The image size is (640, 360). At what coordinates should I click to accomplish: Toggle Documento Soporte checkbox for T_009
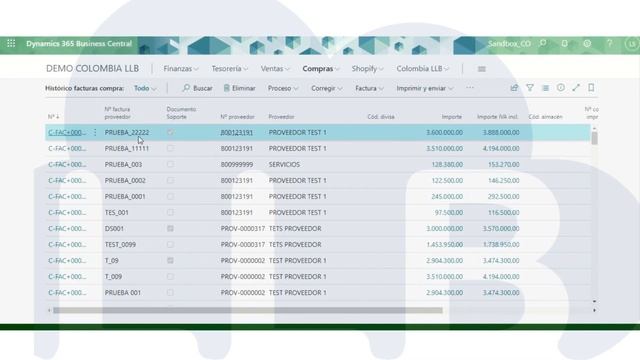[x=170, y=277]
